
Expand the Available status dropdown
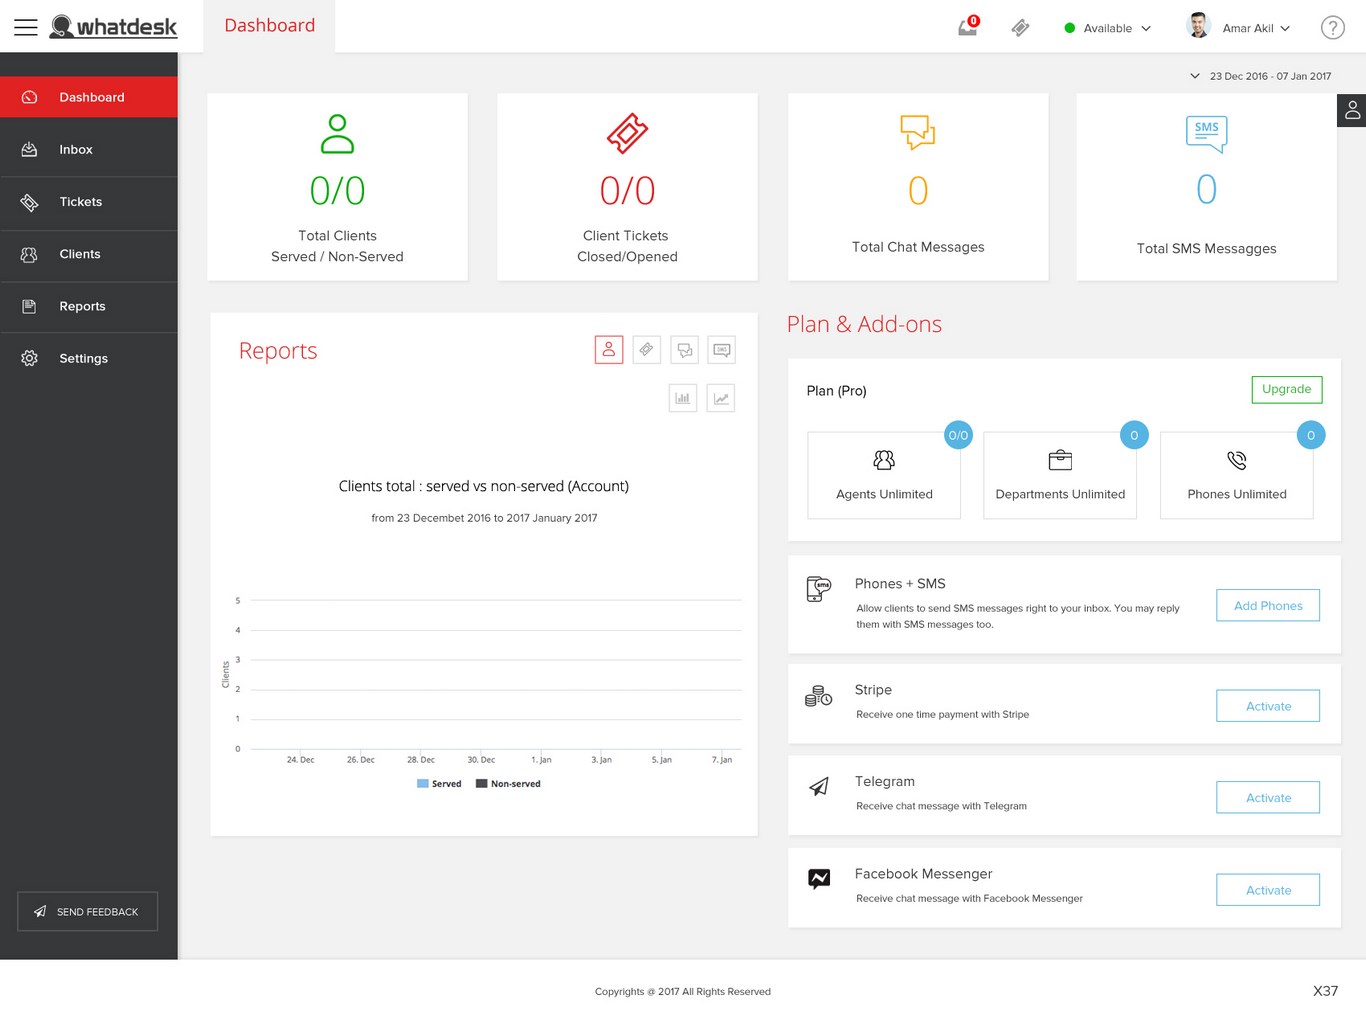pyautogui.click(x=1108, y=28)
